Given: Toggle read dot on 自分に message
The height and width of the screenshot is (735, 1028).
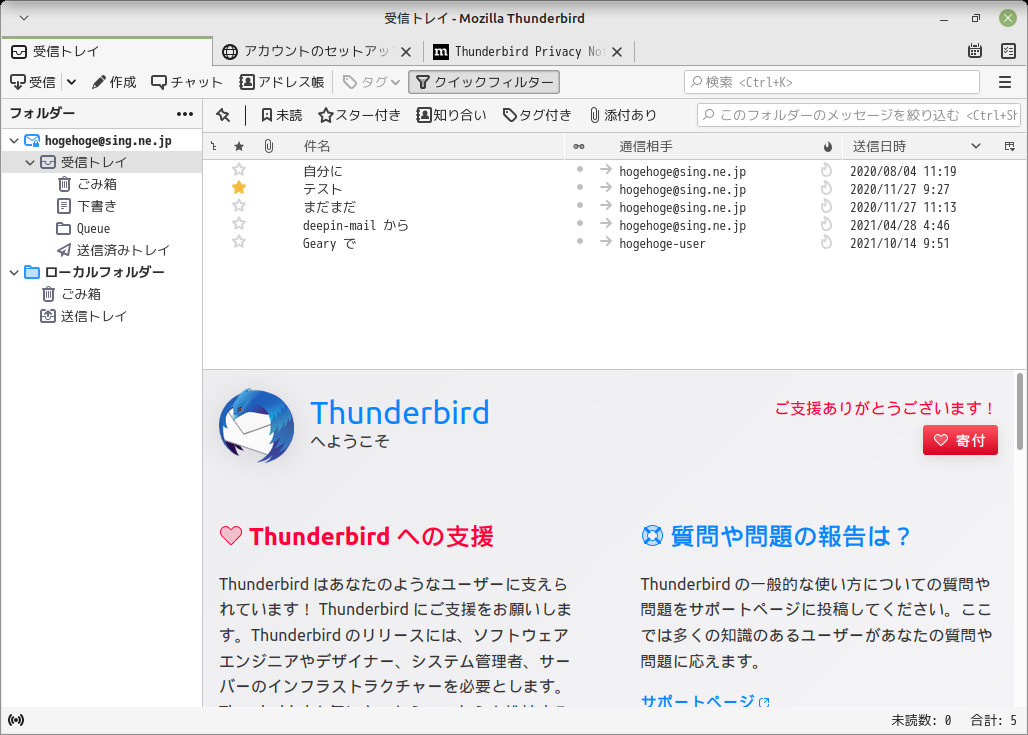Looking at the screenshot, I should (580, 170).
